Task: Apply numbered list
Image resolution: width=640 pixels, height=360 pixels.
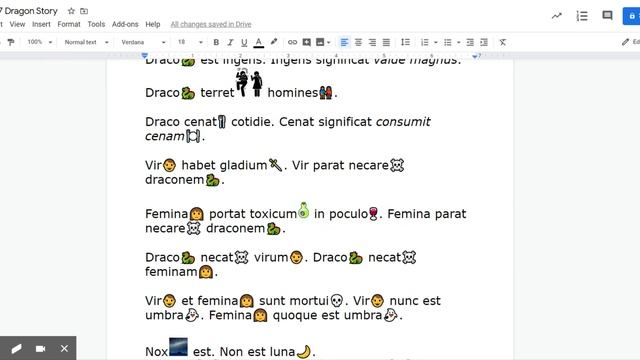Action: click(425, 42)
